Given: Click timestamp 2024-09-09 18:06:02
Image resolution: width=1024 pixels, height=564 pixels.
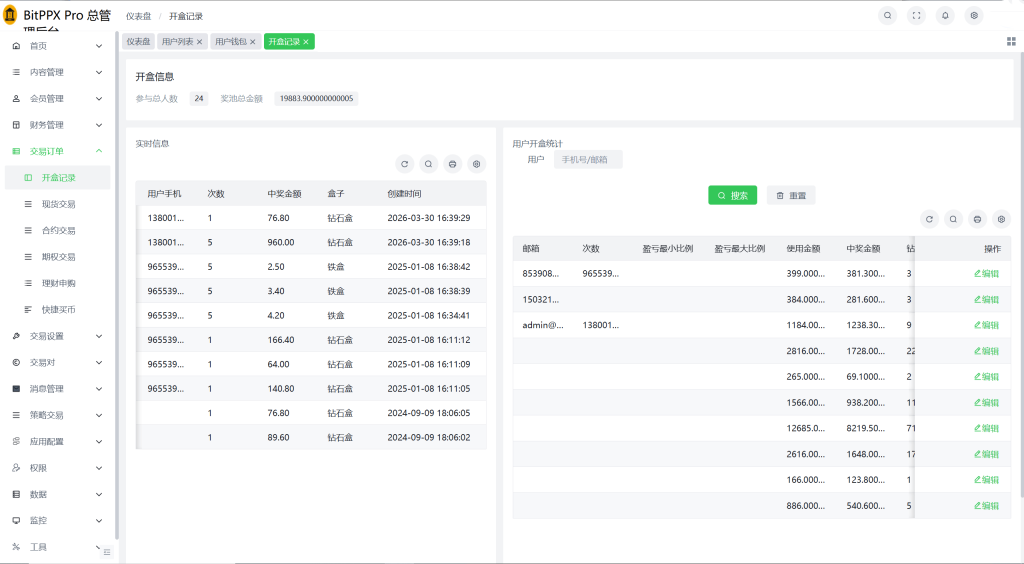Looking at the screenshot, I should point(428,437).
